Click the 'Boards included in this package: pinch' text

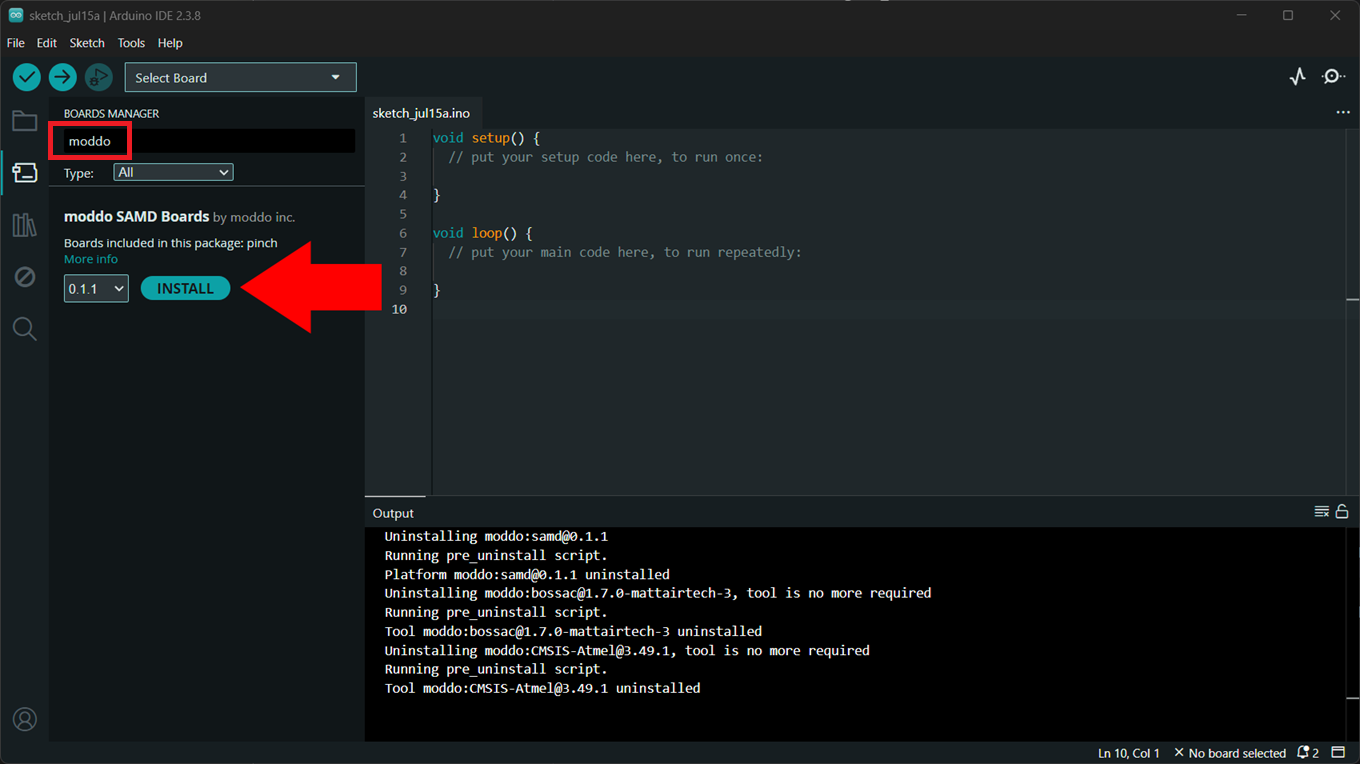coord(171,243)
